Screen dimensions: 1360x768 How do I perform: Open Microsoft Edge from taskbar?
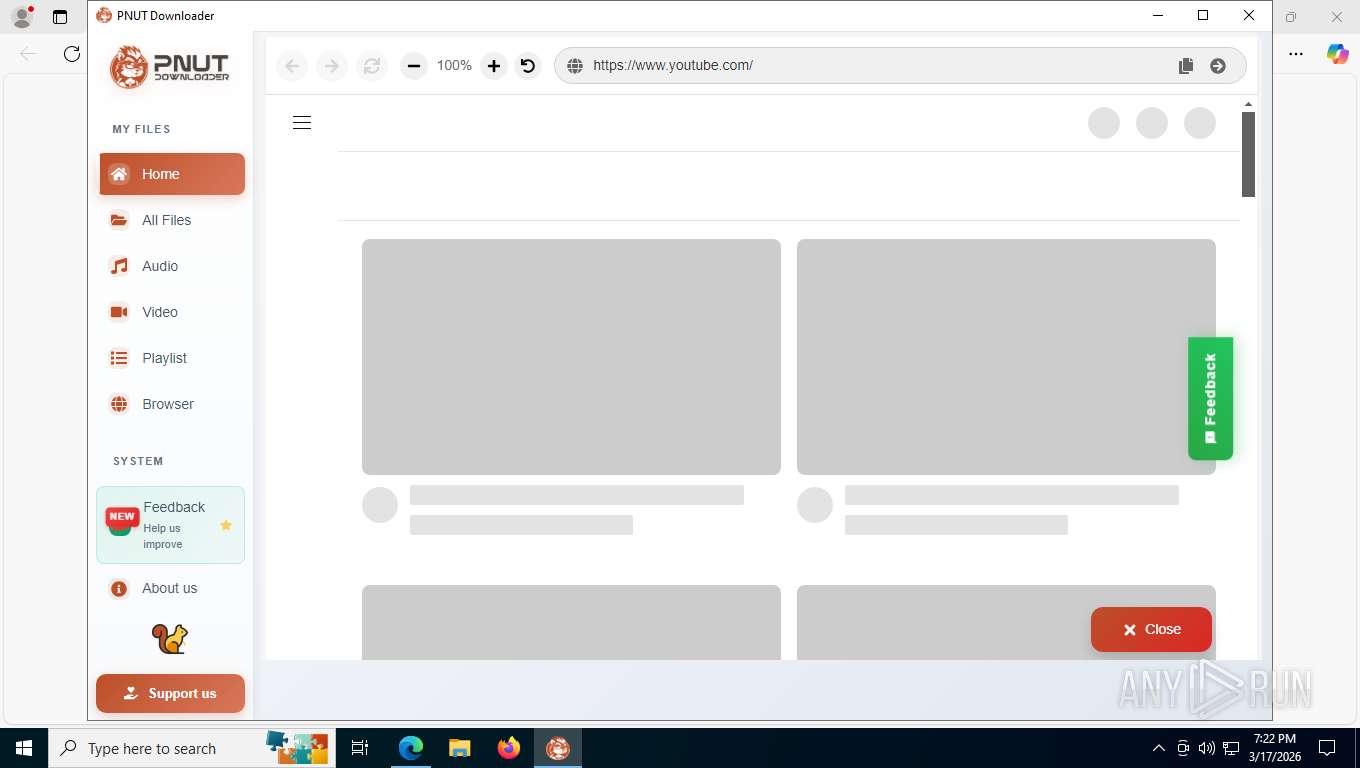[411, 748]
